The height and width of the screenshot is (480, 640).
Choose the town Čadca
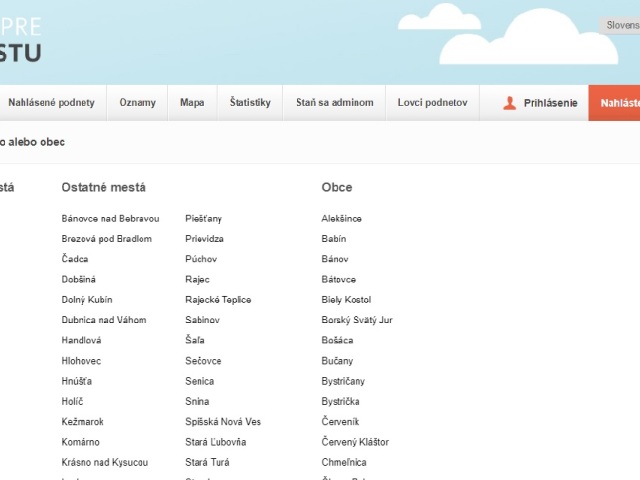point(75,259)
